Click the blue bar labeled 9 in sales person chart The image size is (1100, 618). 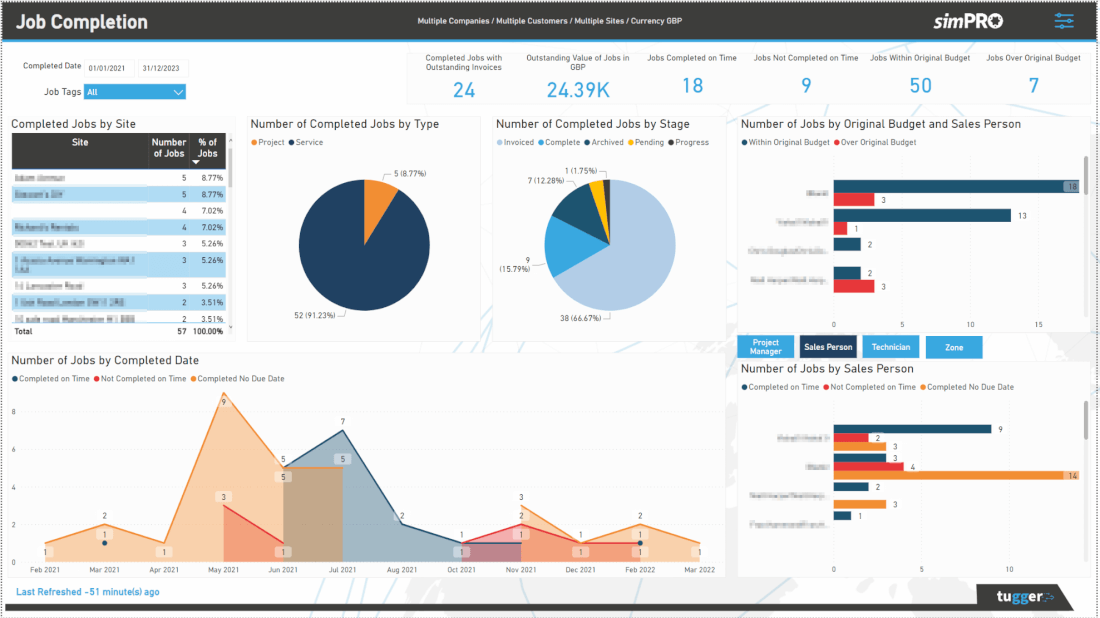(x=912, y=429)
